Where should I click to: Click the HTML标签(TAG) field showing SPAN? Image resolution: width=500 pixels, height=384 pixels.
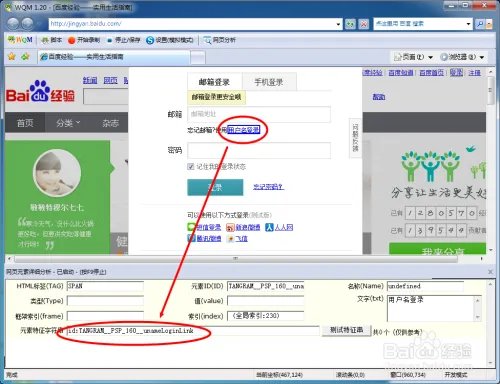pyautogui.click(x=105, y=286)
